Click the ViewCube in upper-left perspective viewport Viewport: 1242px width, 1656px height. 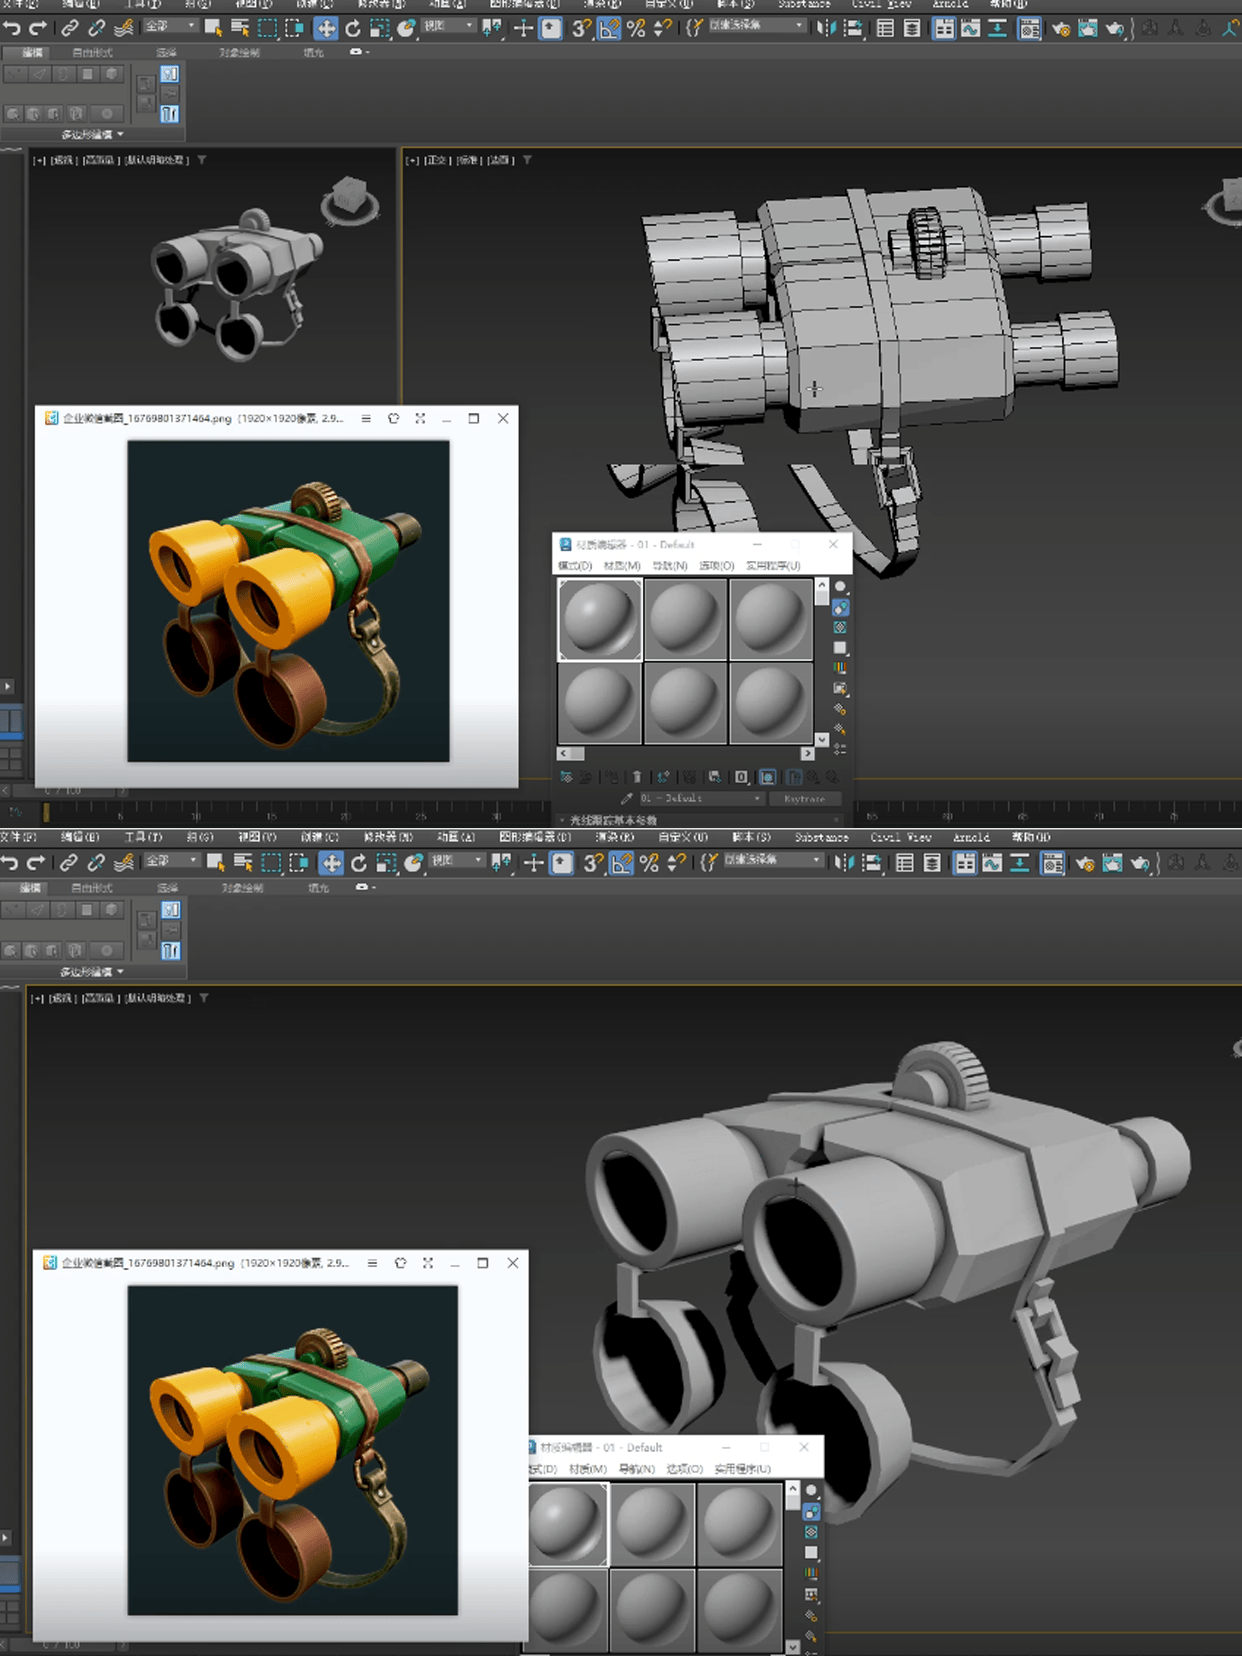tap(349, 198)
